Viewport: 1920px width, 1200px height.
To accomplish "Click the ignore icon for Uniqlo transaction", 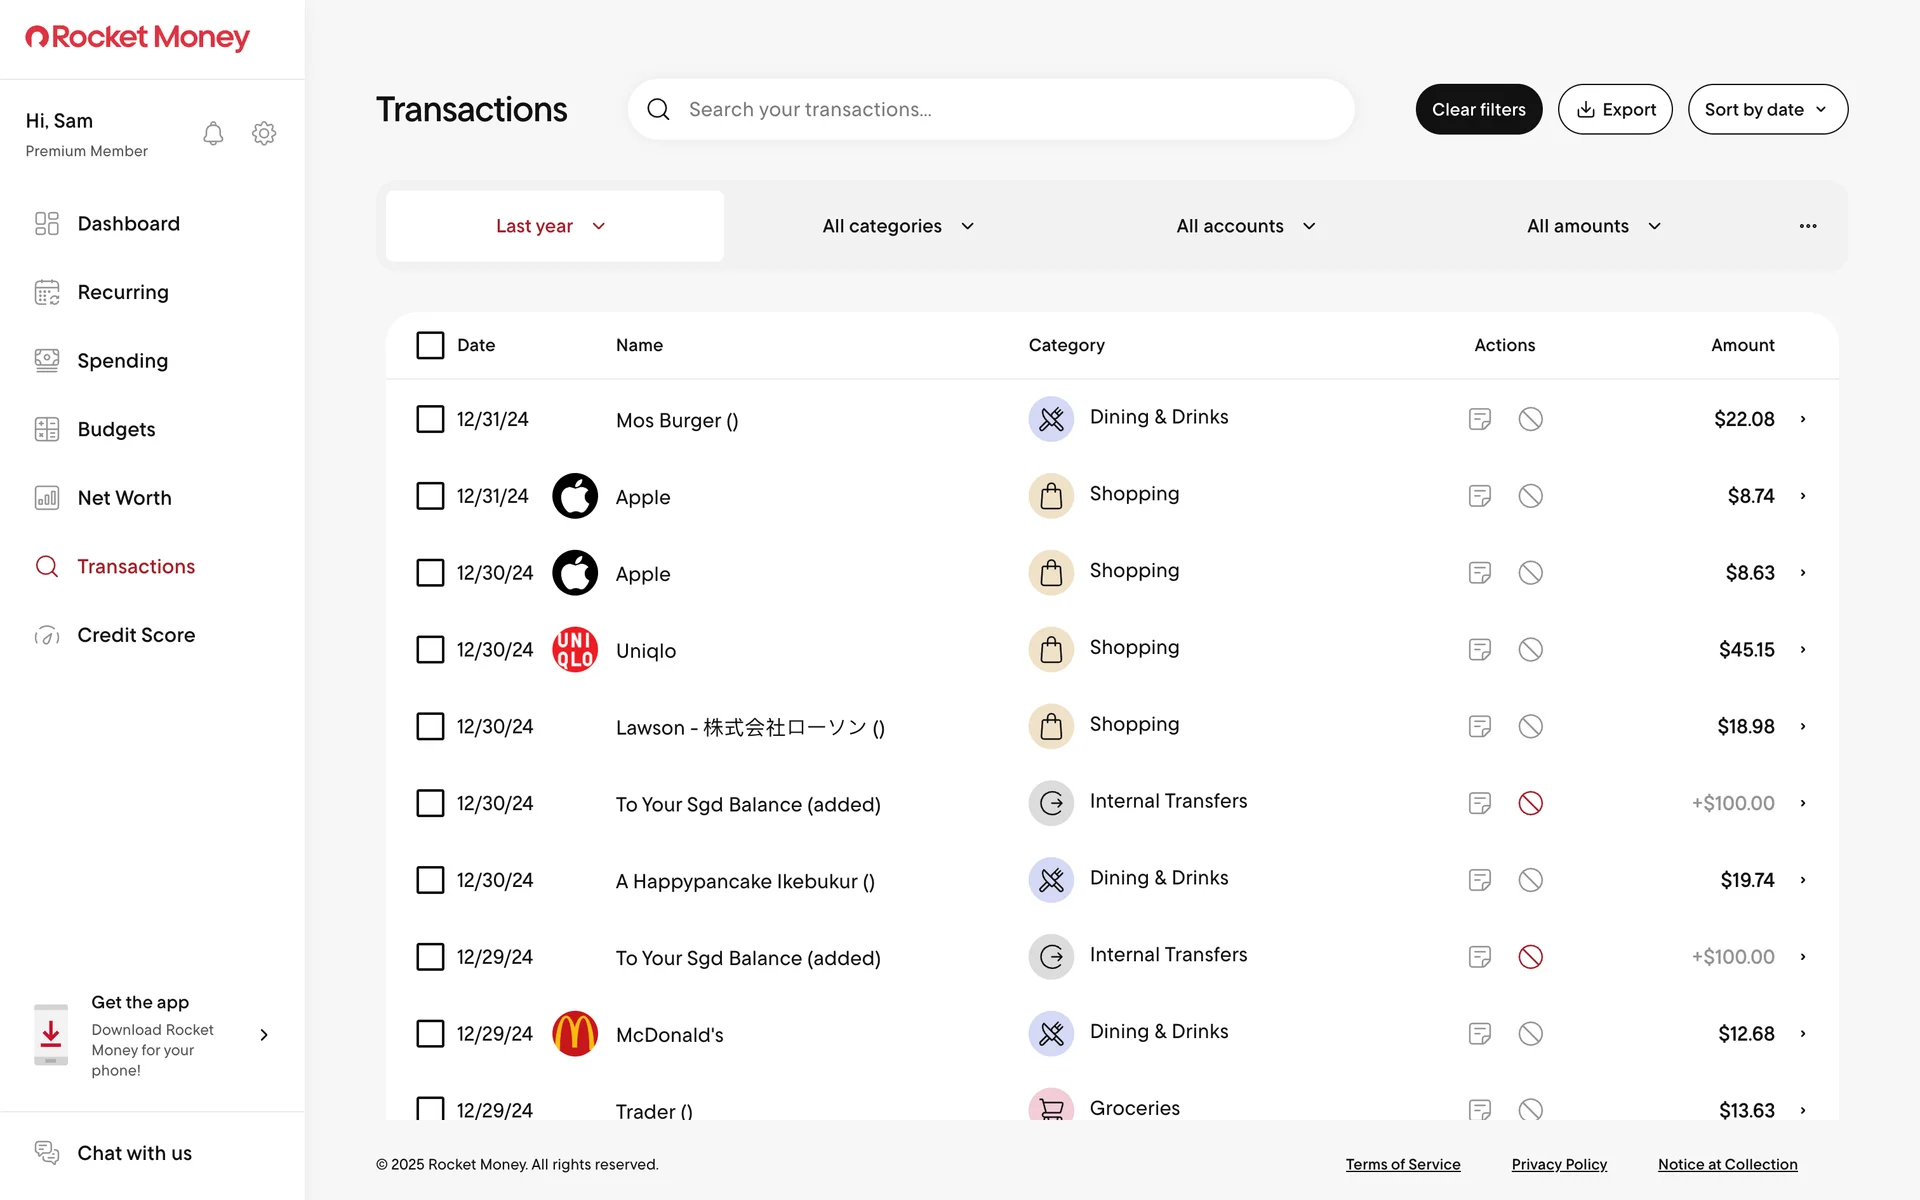I will pos(1530,650).
